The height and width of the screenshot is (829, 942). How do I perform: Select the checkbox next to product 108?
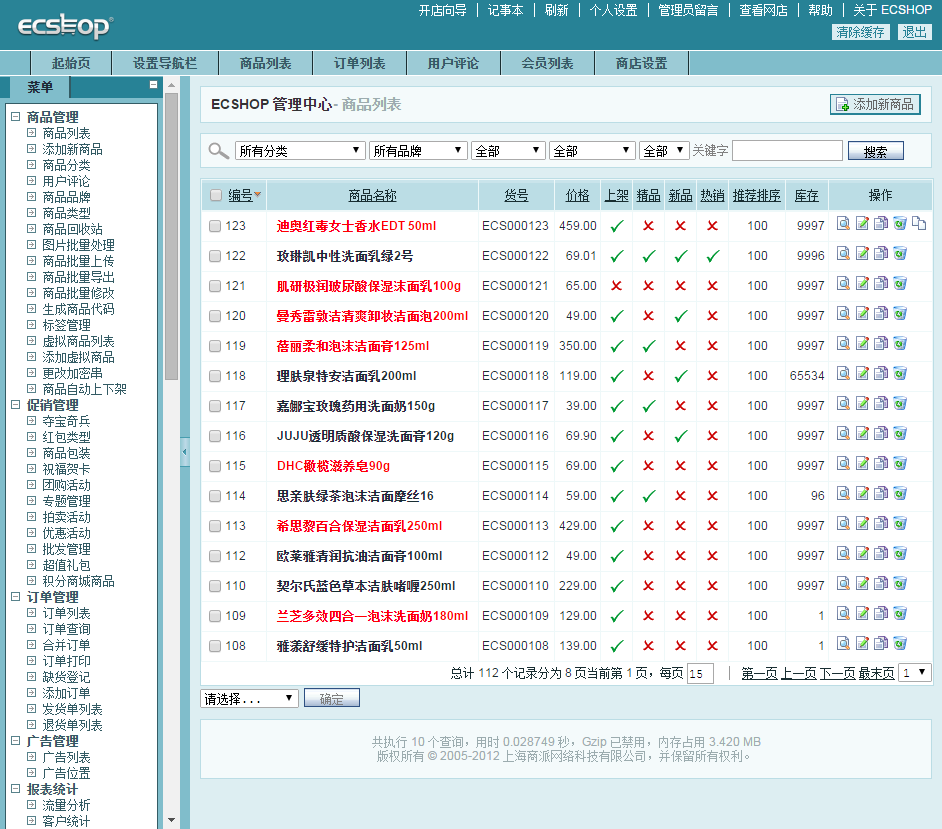[x=215, y=646]
